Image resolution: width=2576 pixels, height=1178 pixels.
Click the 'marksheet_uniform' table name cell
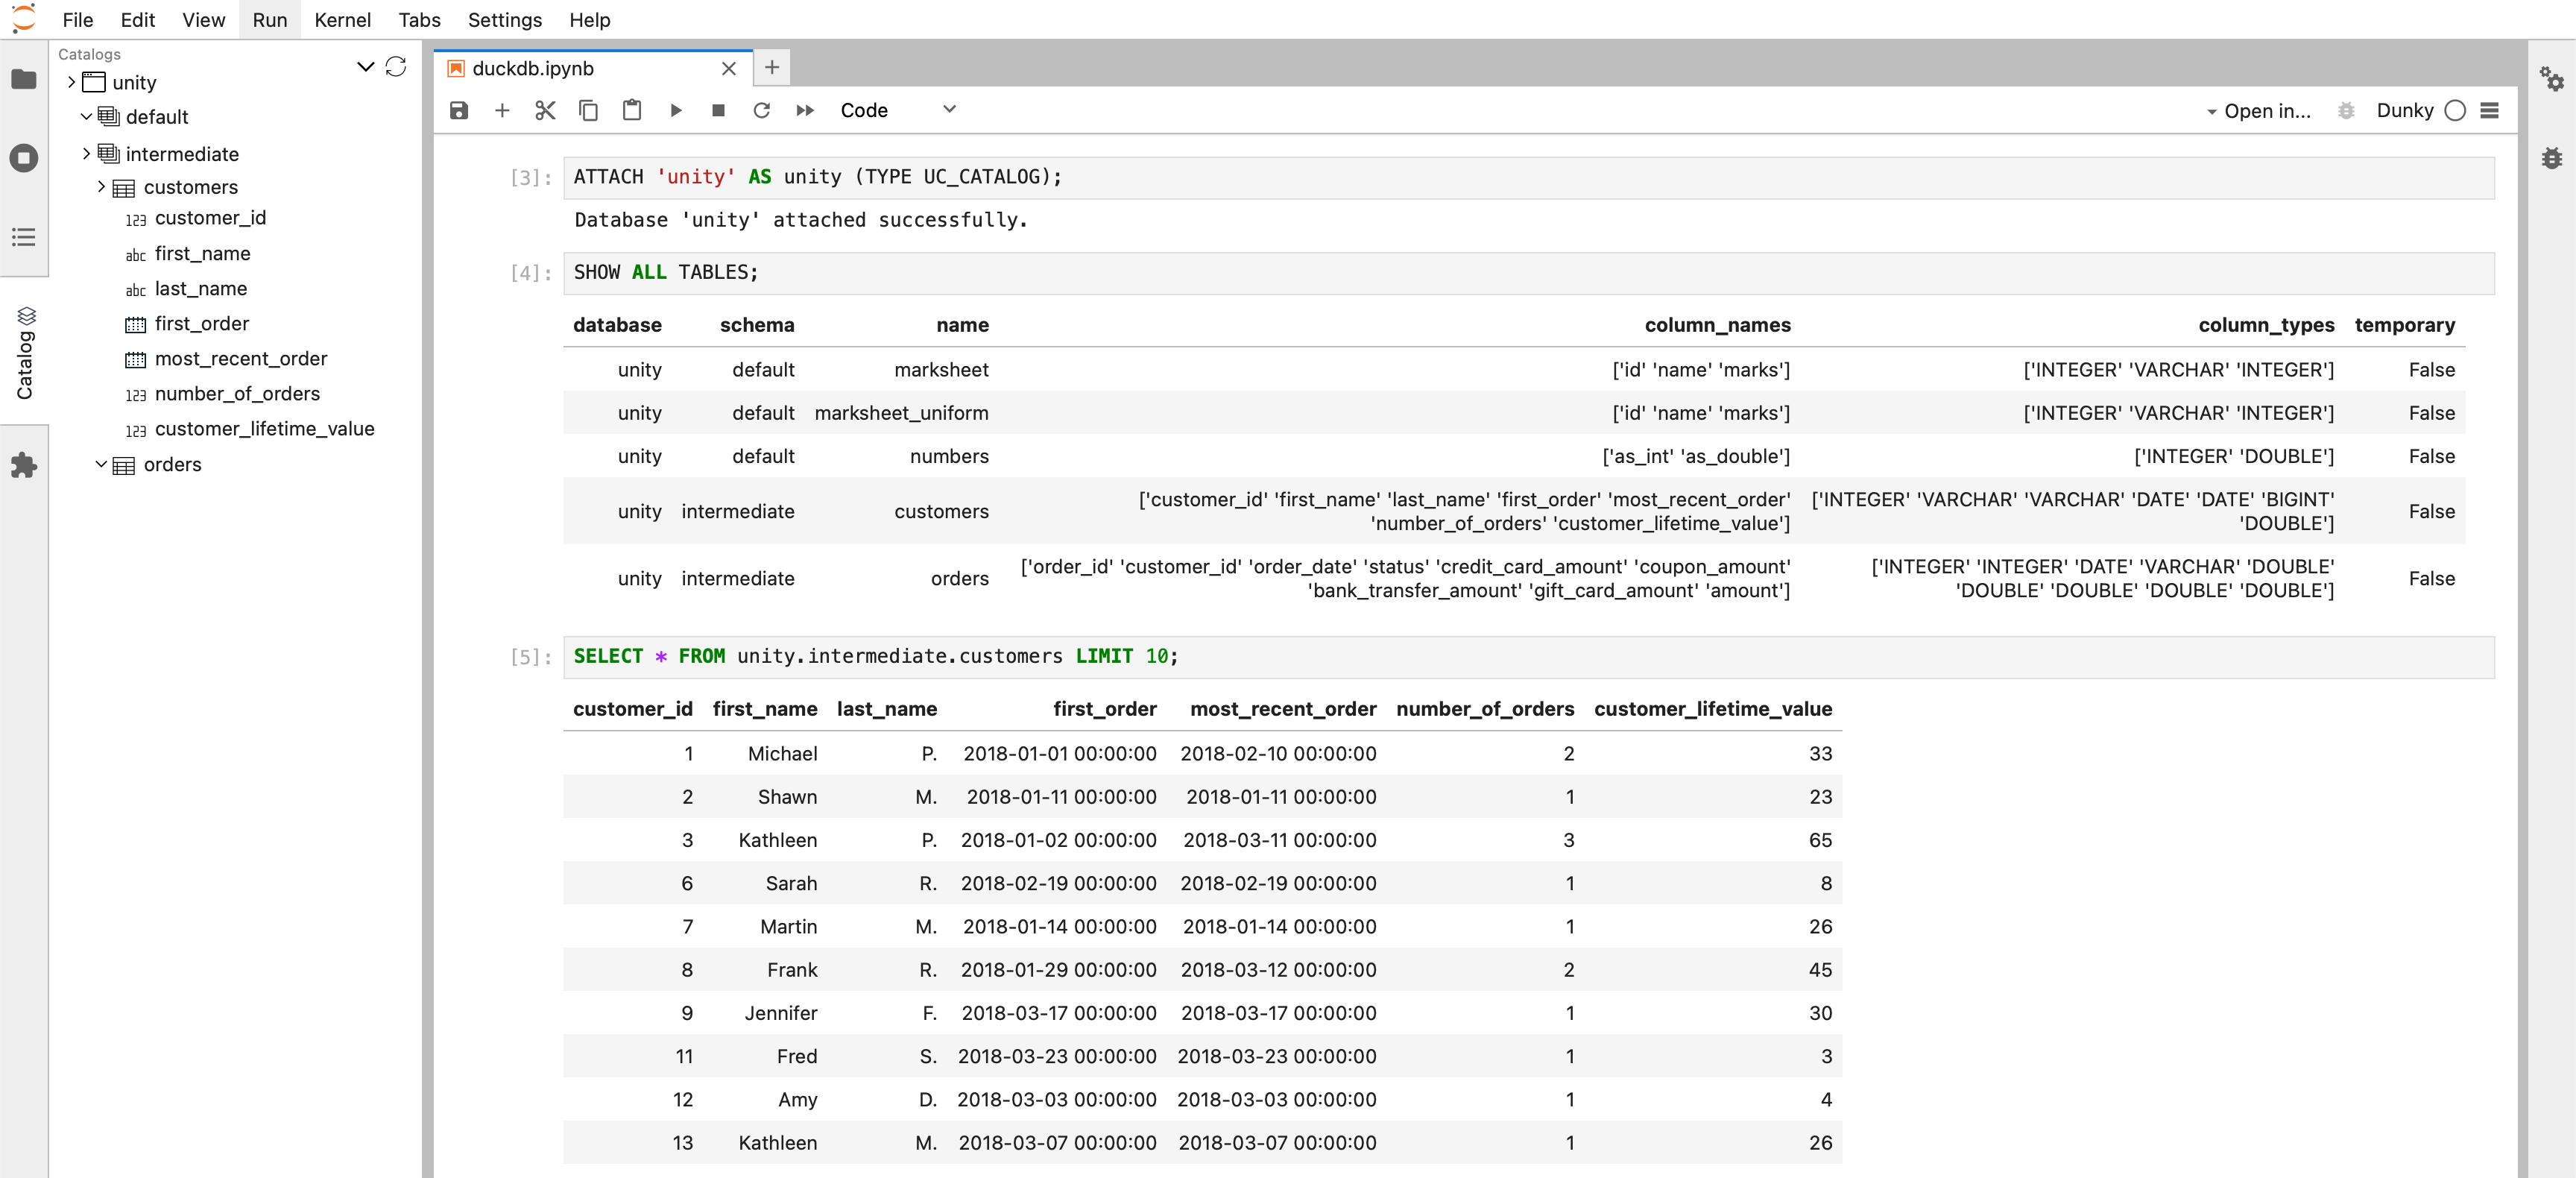901,413
